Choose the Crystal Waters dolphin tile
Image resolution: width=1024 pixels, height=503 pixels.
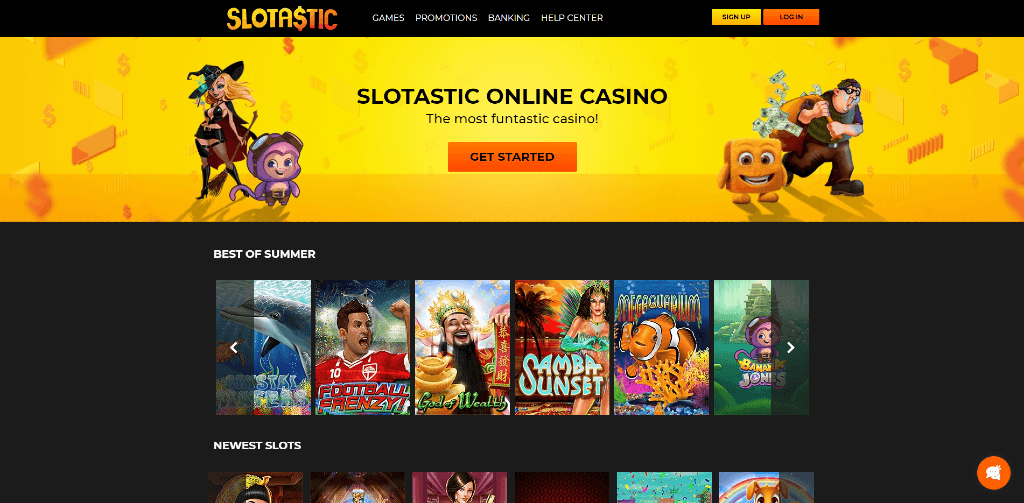click(263, 348)
